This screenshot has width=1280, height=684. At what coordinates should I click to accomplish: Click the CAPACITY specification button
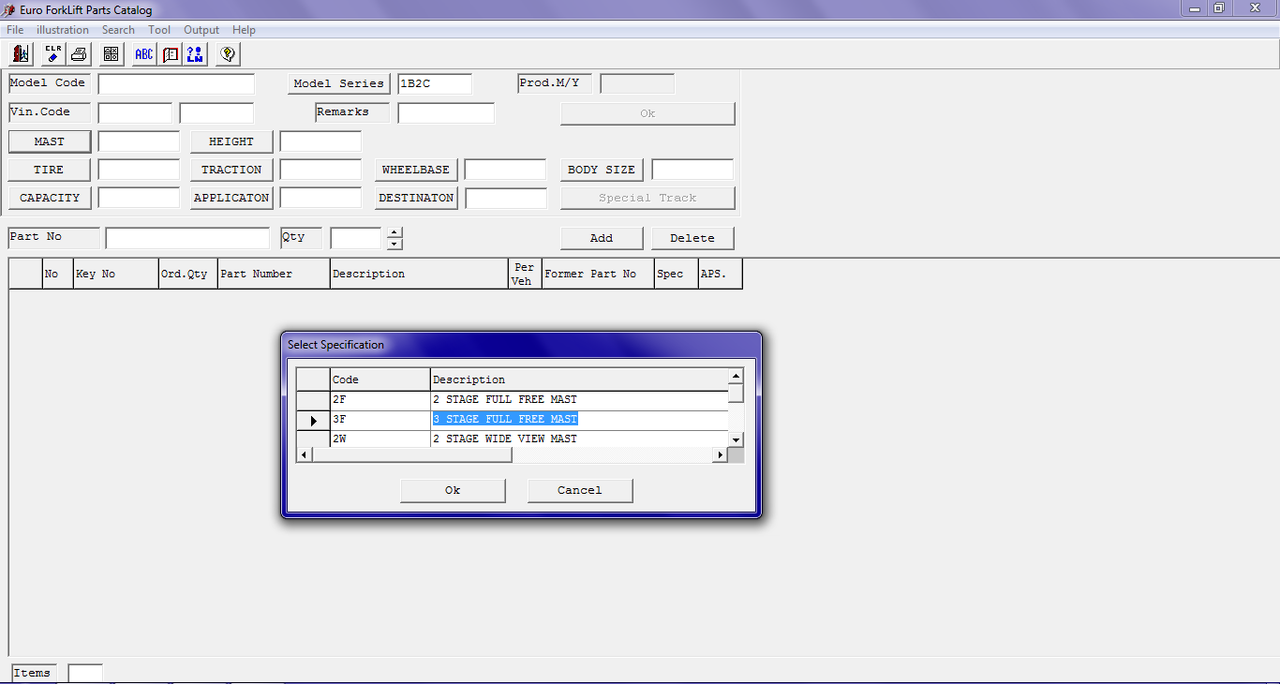click(x=49, y=198)
